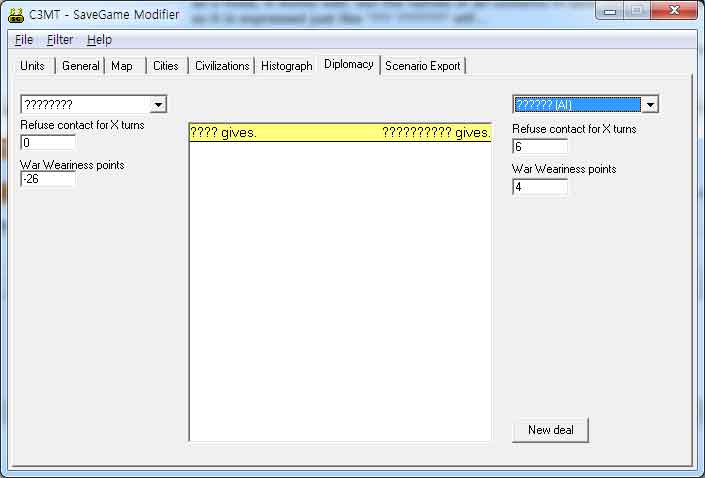705x478 pixels.
Task: Open the Help menu
Action: tap(99, 40)
